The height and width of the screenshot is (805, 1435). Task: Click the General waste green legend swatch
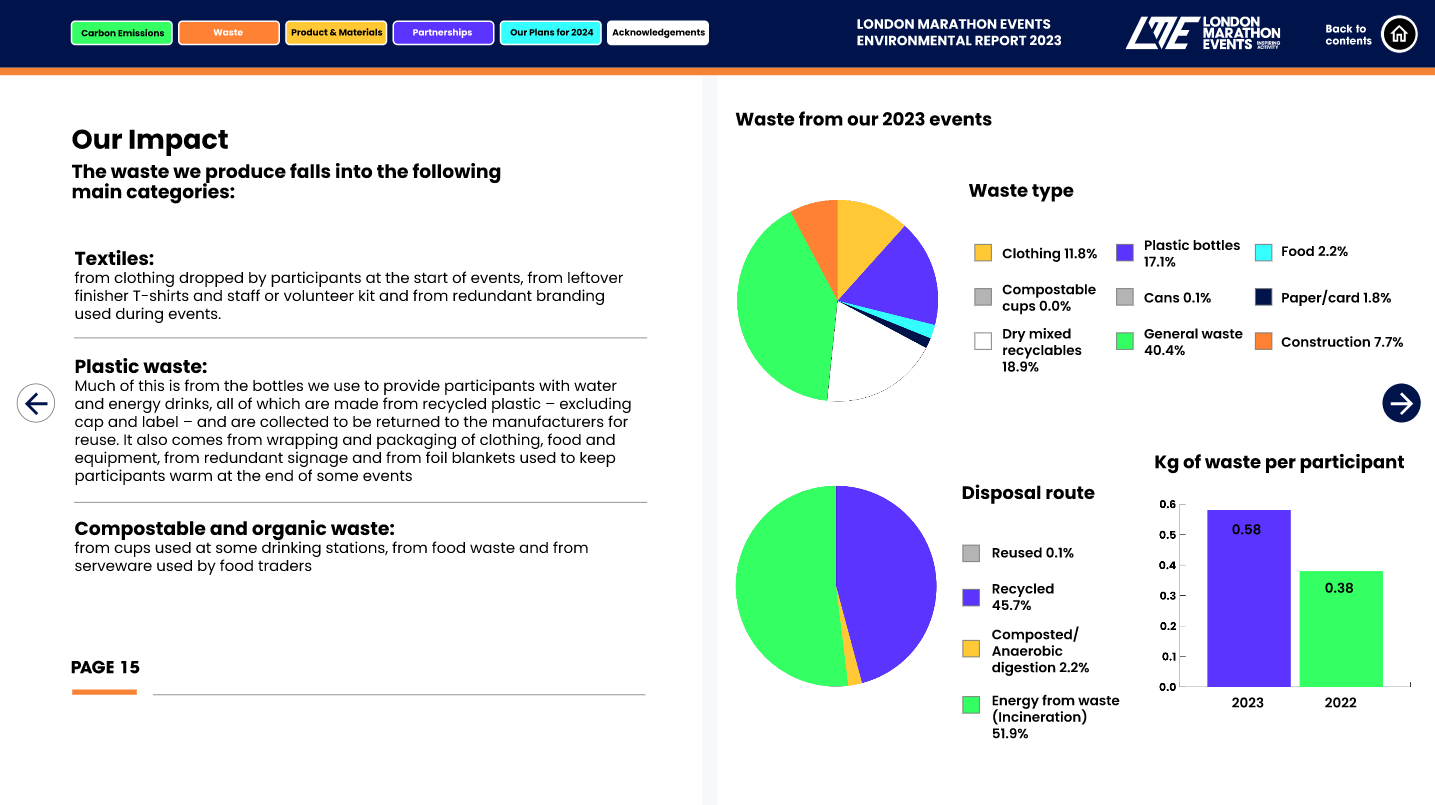[1125, 342]
